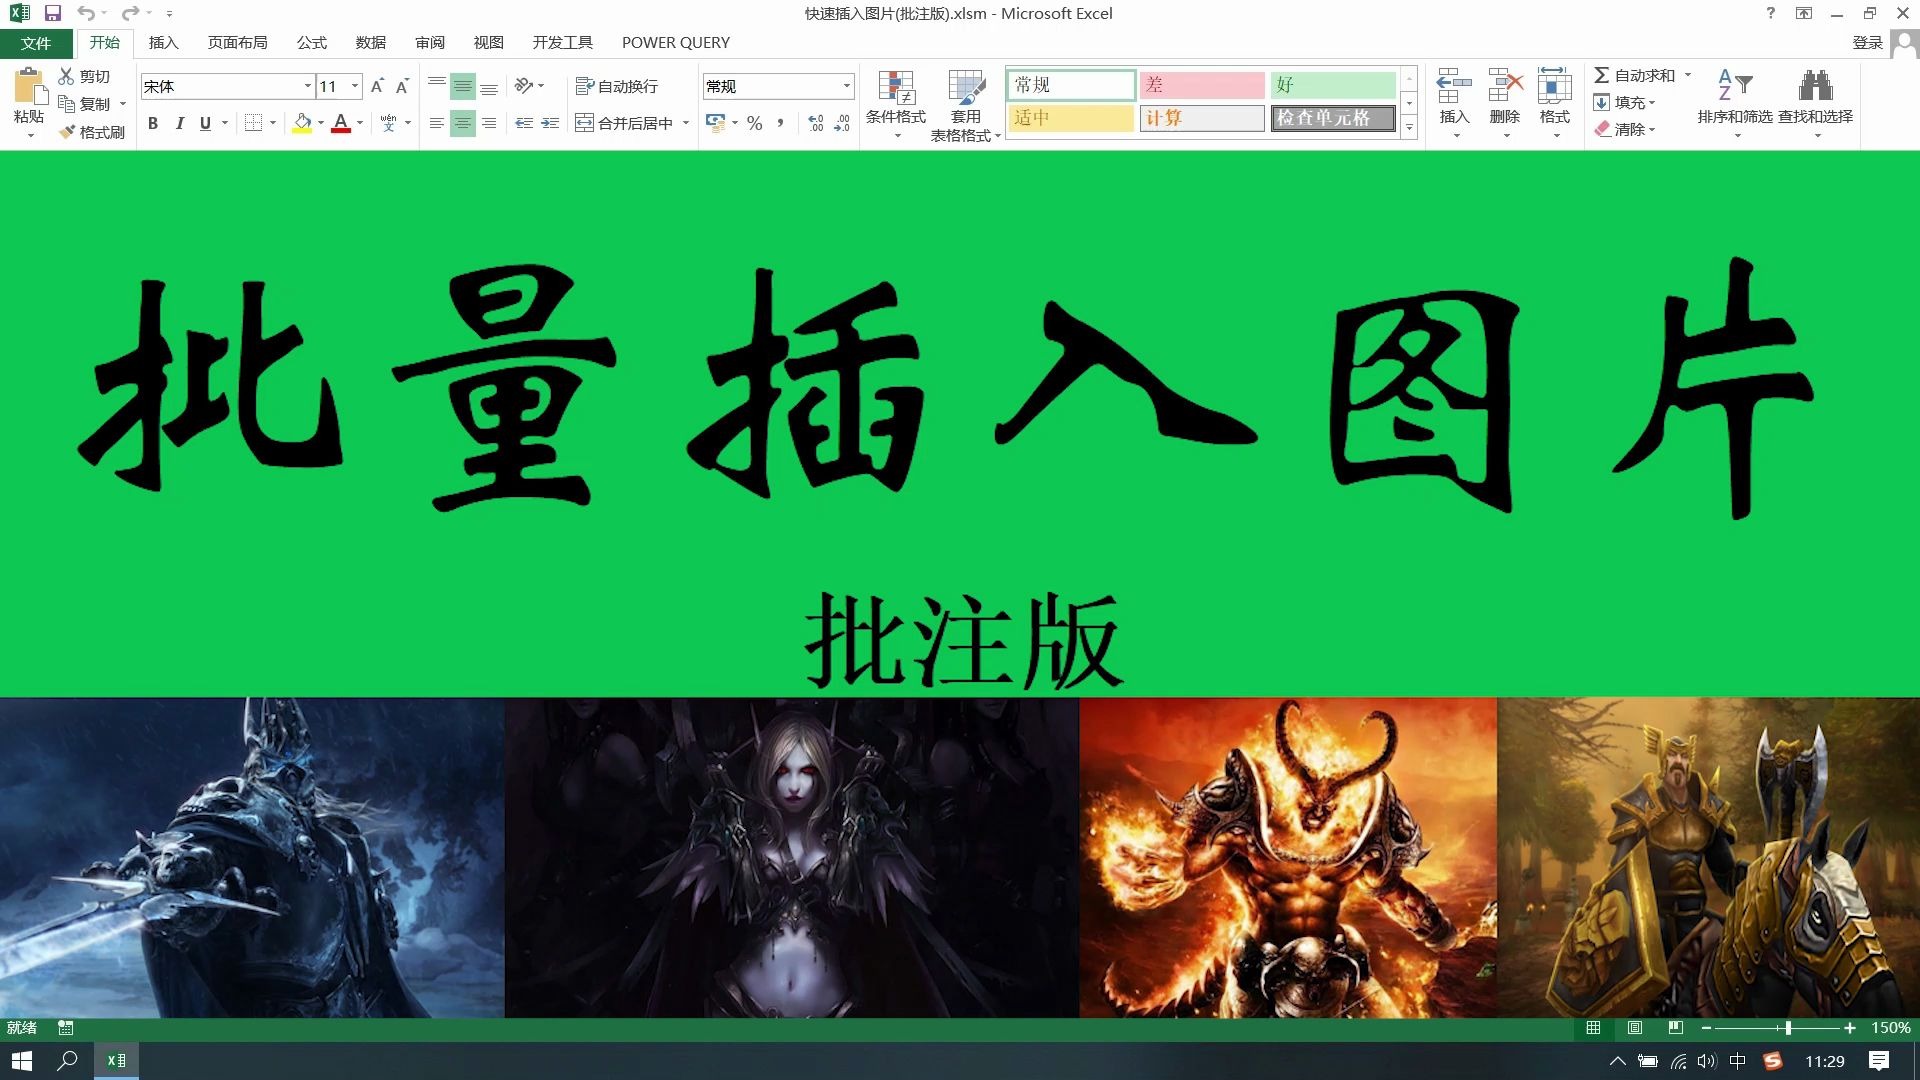Viewport: 1920px width, 1080px height.
Task: Click the Fill (填充) button
Action: 1625,102
